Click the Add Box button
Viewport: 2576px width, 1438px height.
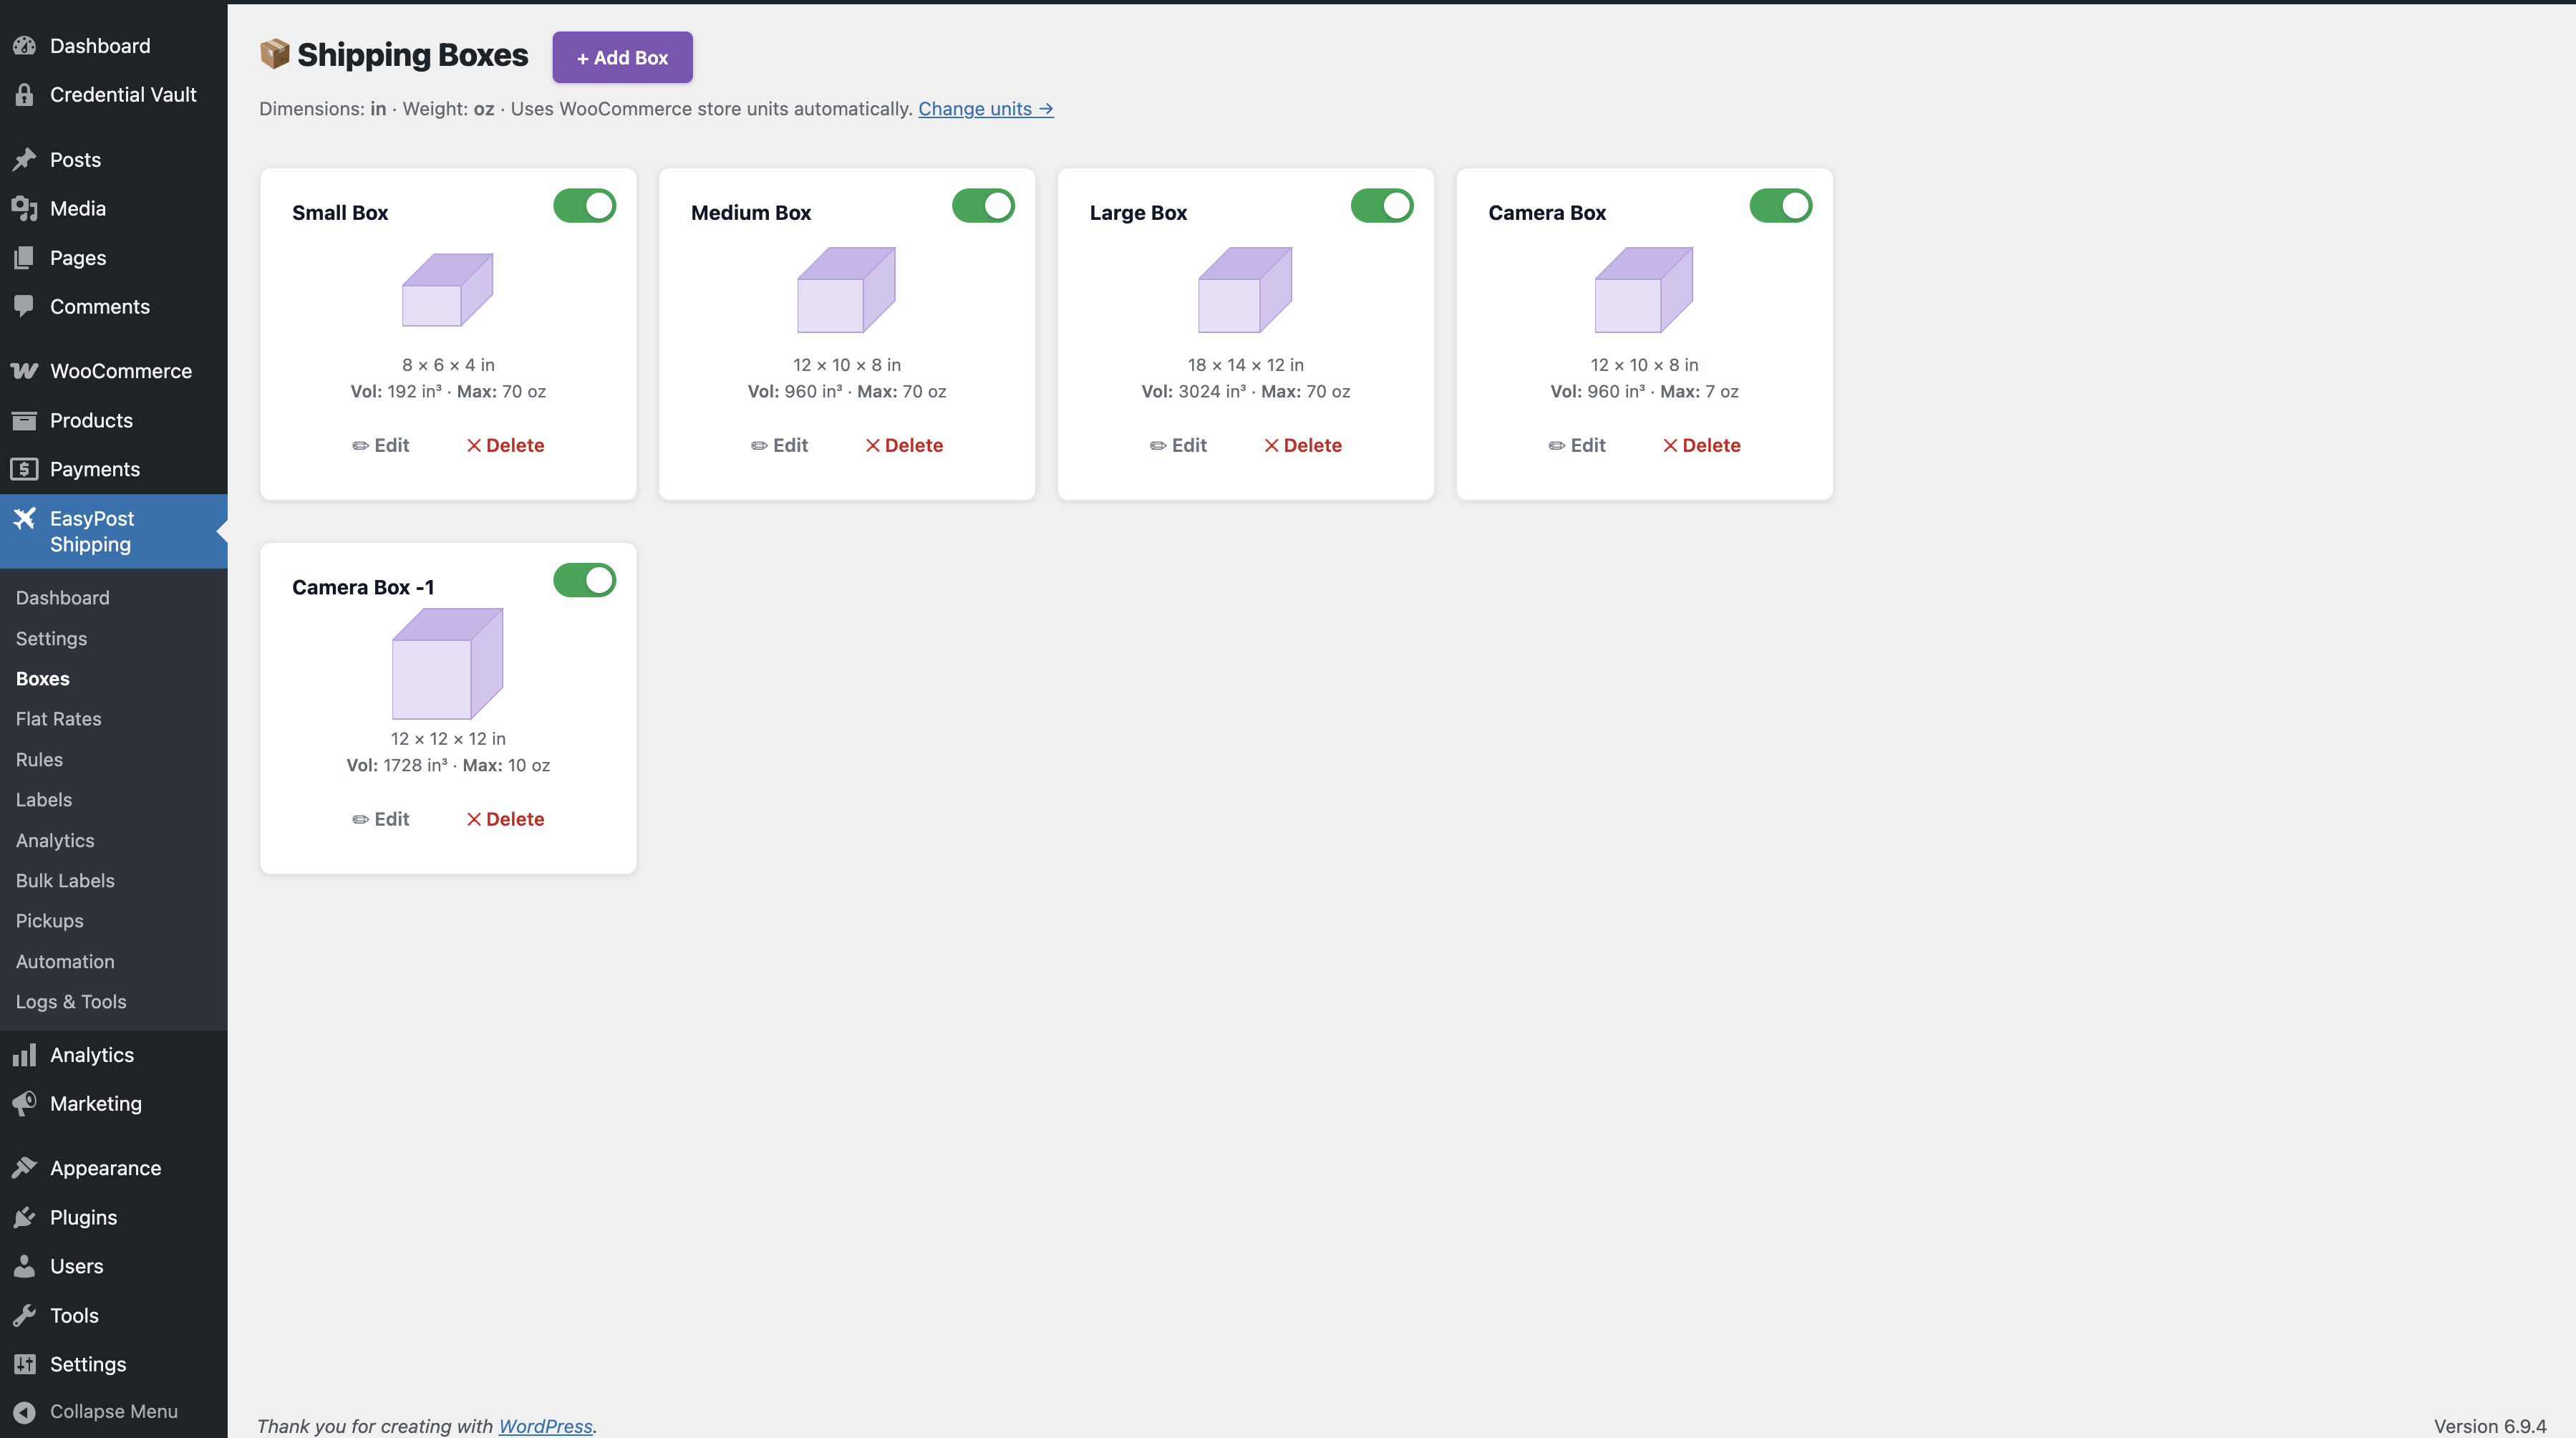click(622, 57)
